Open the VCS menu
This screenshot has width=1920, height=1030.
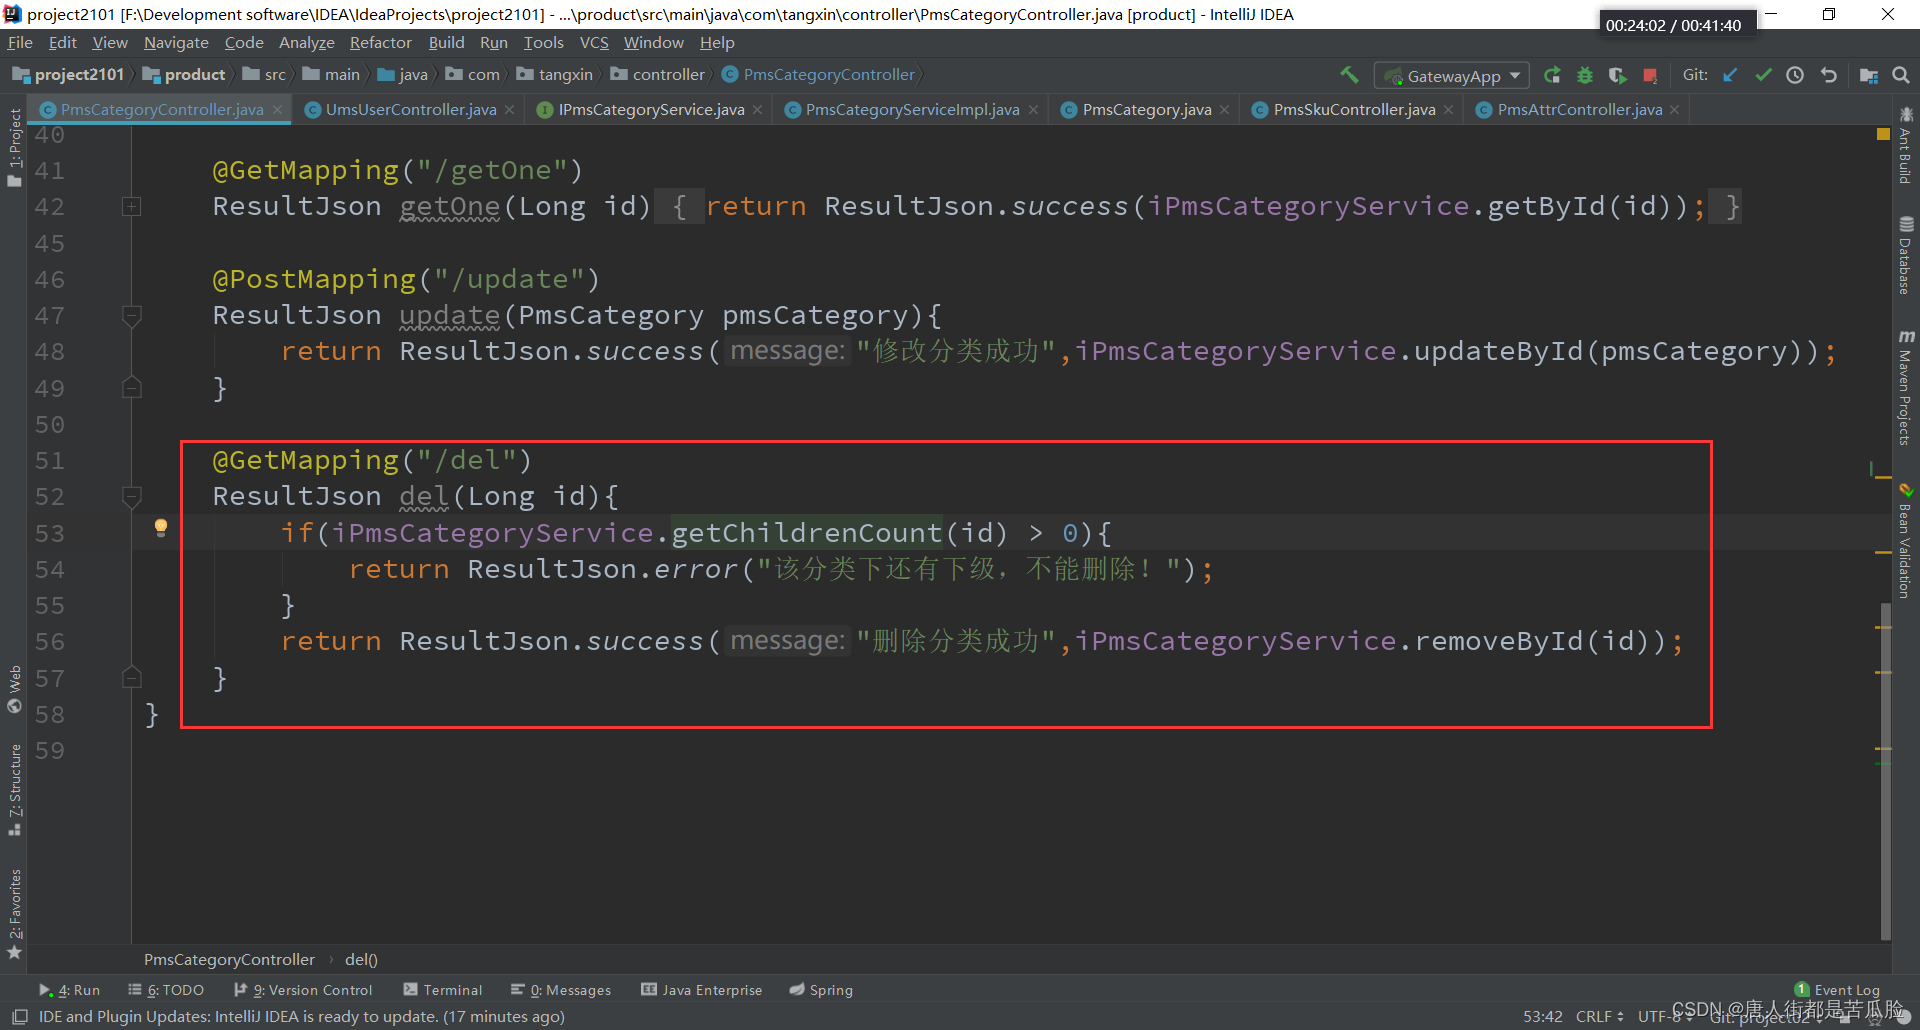[x=594, y=42]
